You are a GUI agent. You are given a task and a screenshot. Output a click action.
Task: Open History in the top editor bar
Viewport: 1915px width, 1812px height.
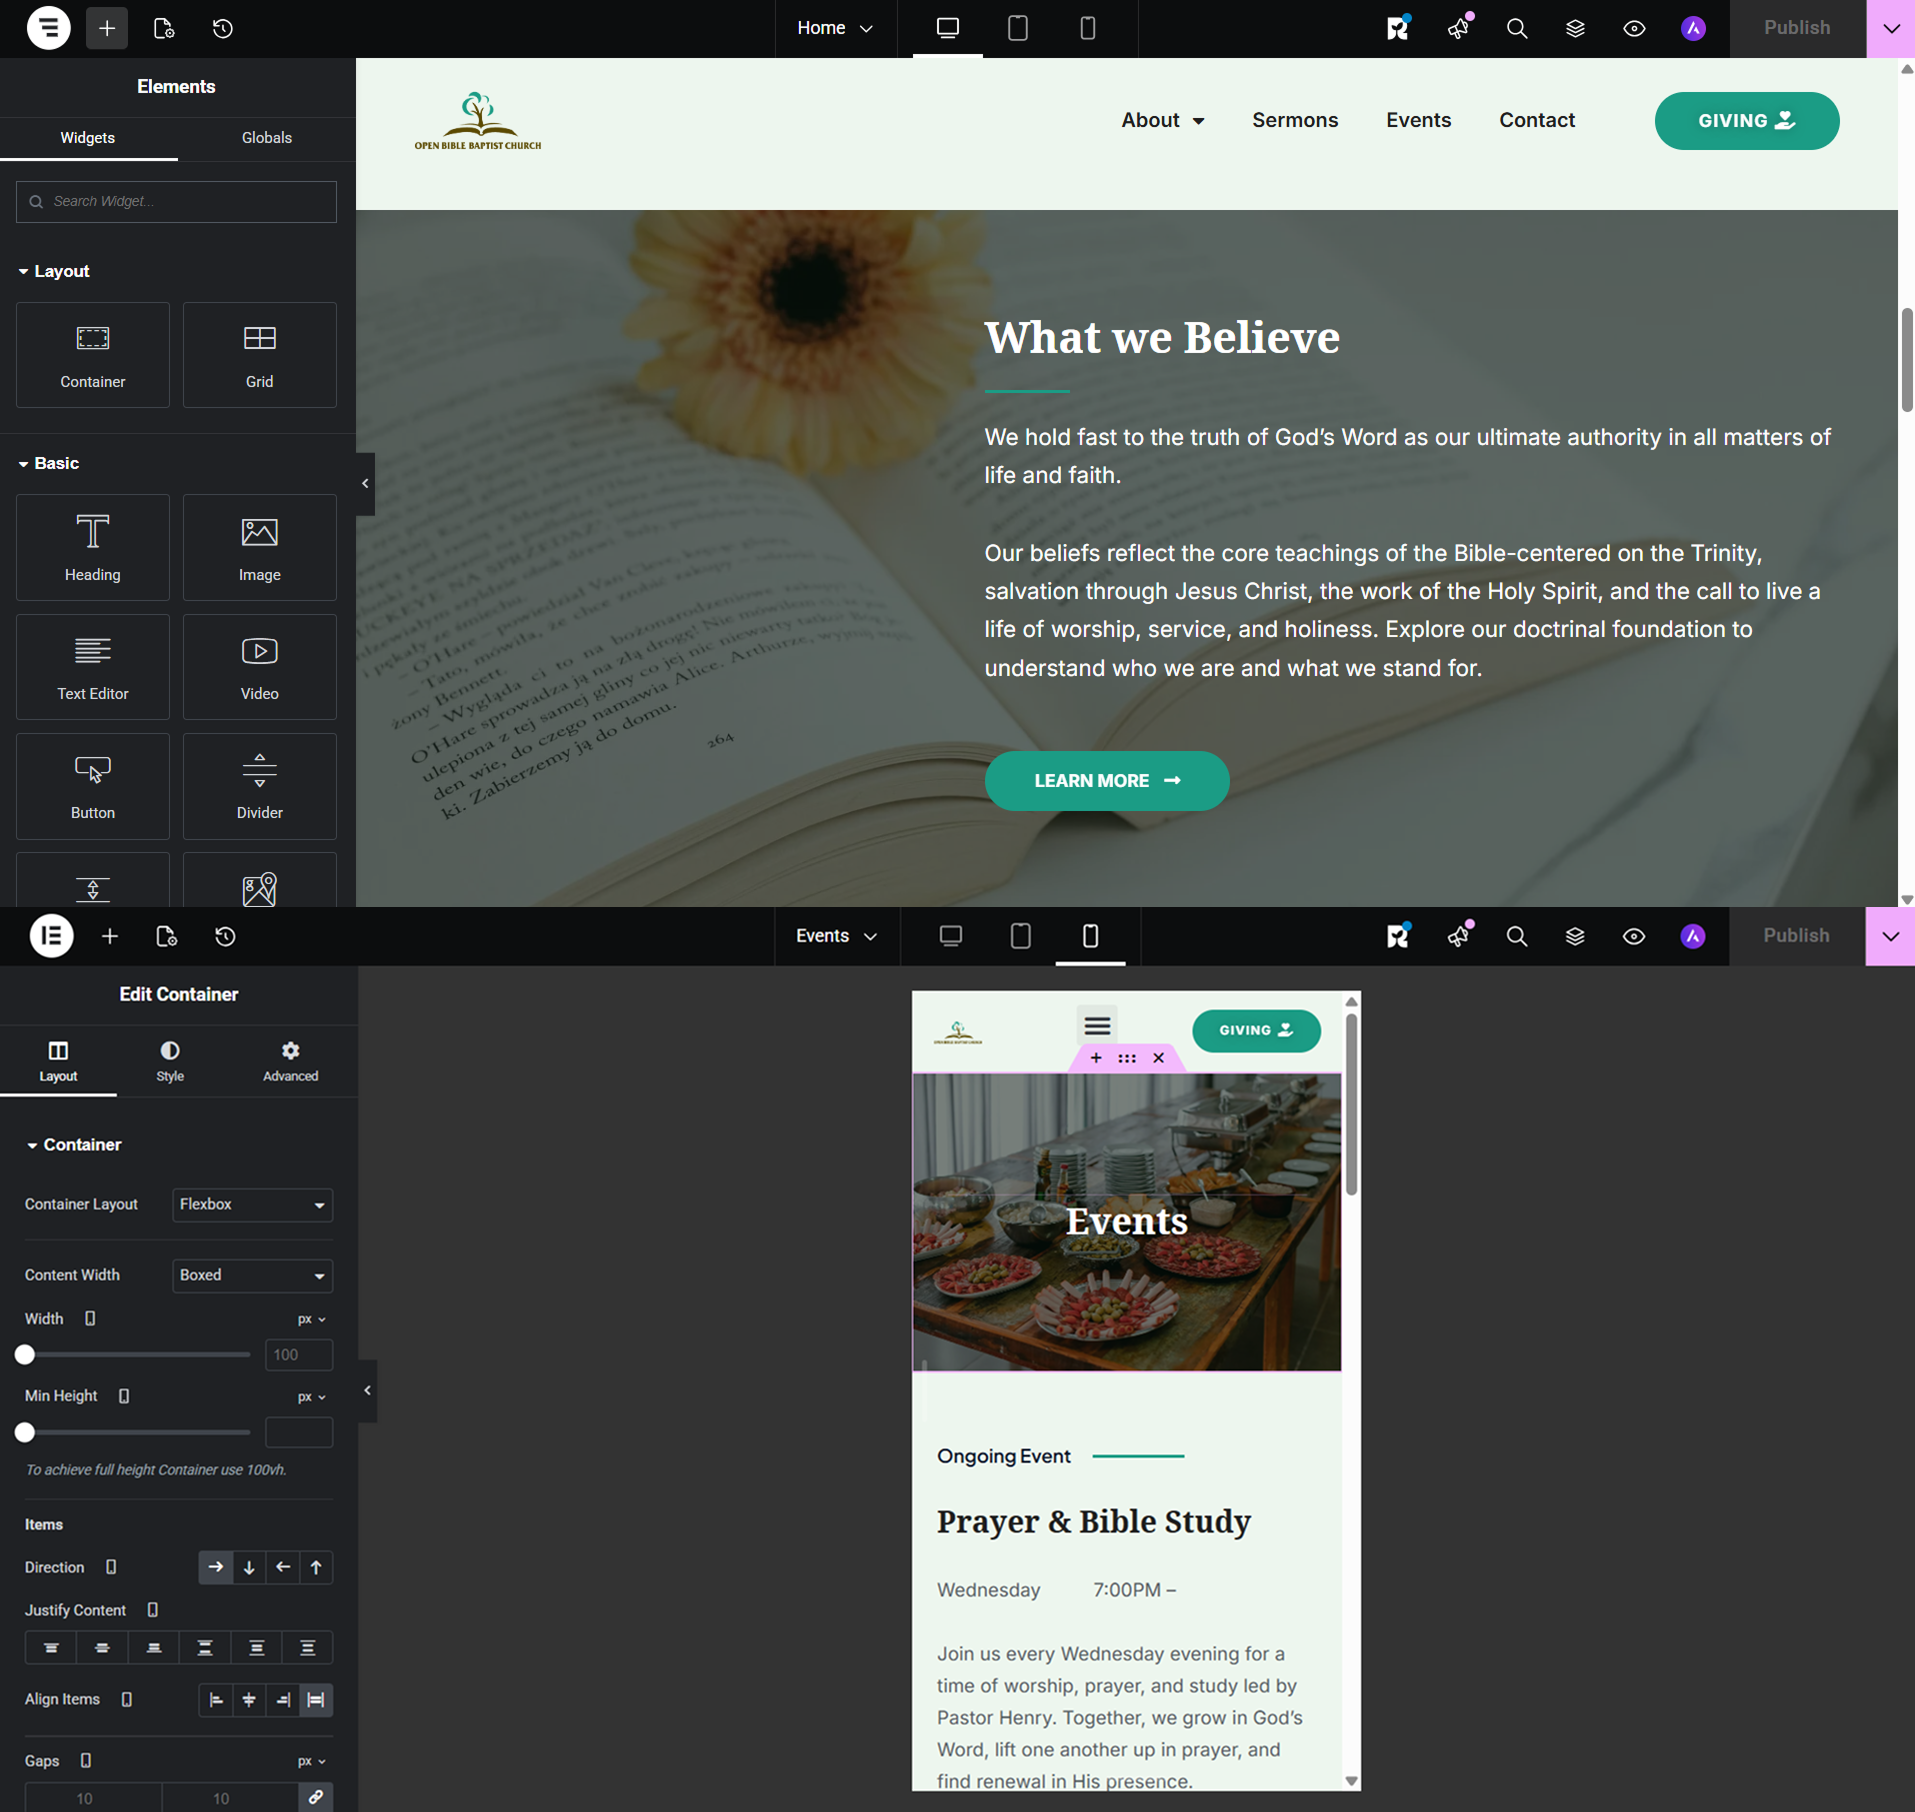point(223,28)
